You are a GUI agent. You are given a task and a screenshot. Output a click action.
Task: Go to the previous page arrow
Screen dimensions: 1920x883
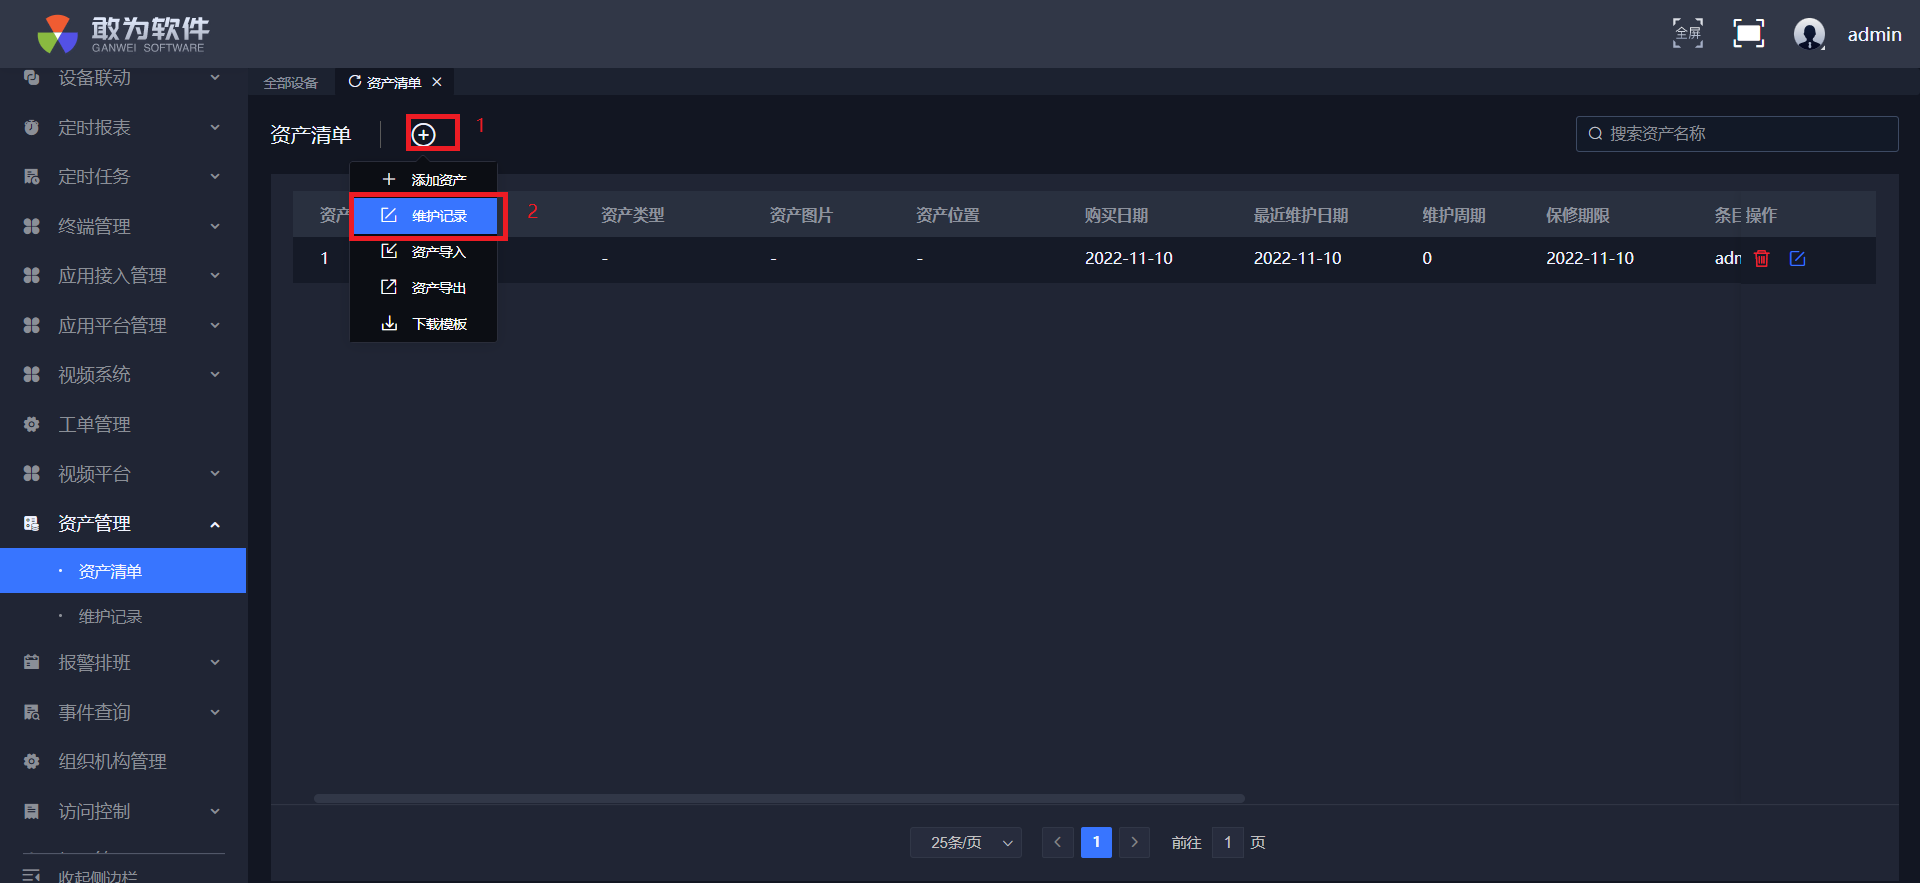point(1057,843)
